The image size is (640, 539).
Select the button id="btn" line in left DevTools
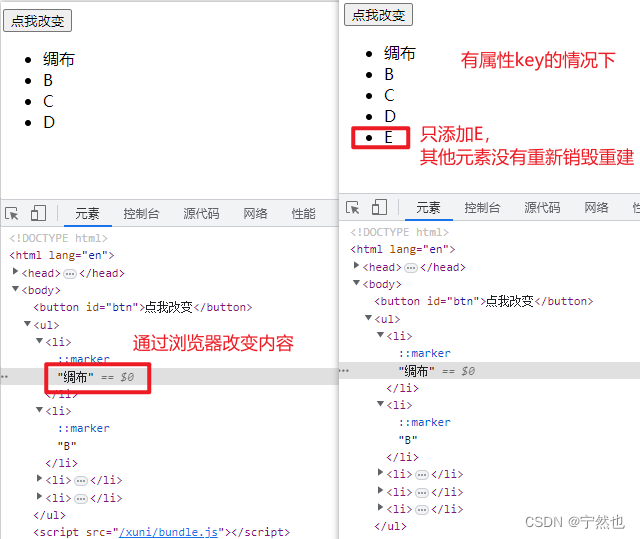[x=143, y=307]
